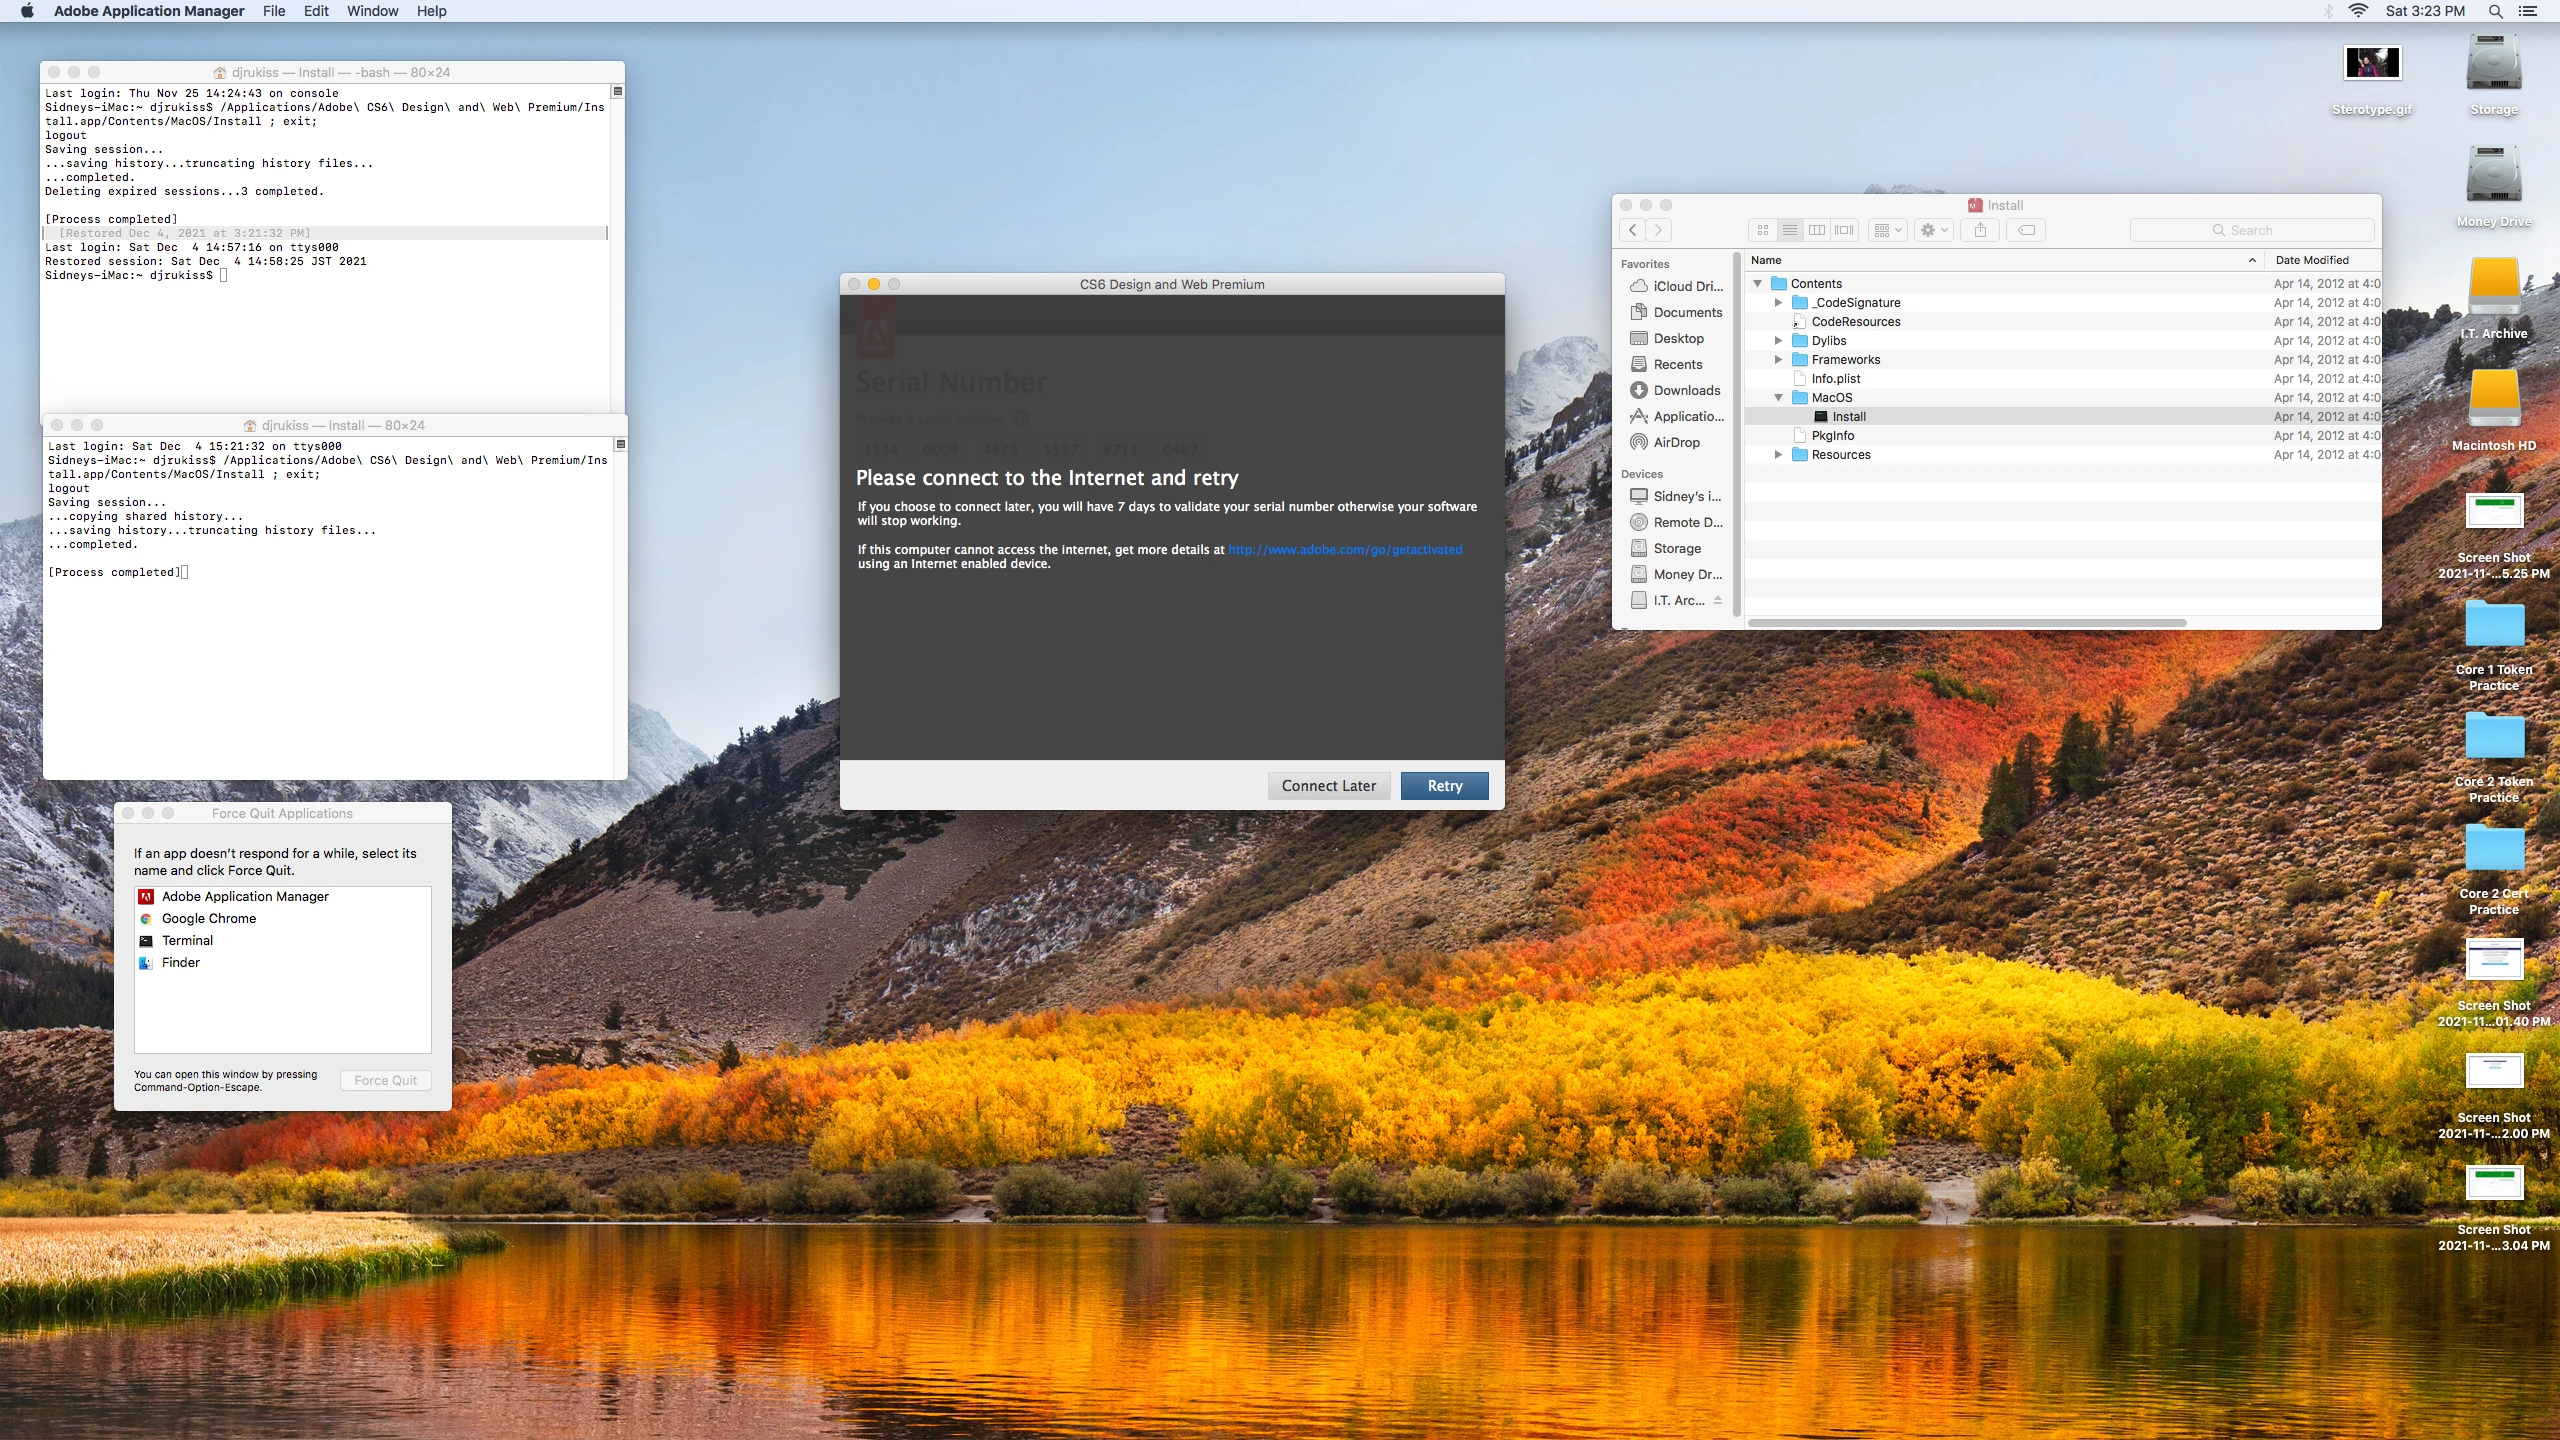The height and width of the screenshot is (1440, 2560).
Task: Switch Finder to icon view
Action: click(1763, 230)
